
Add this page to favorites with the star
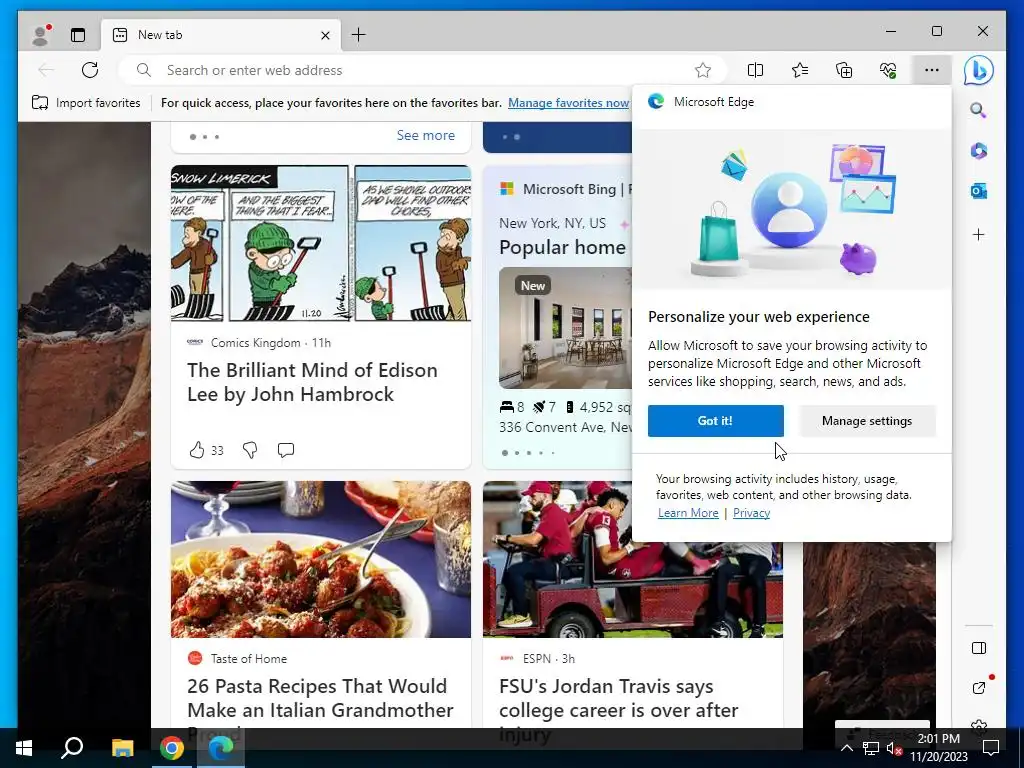[703, 70]
